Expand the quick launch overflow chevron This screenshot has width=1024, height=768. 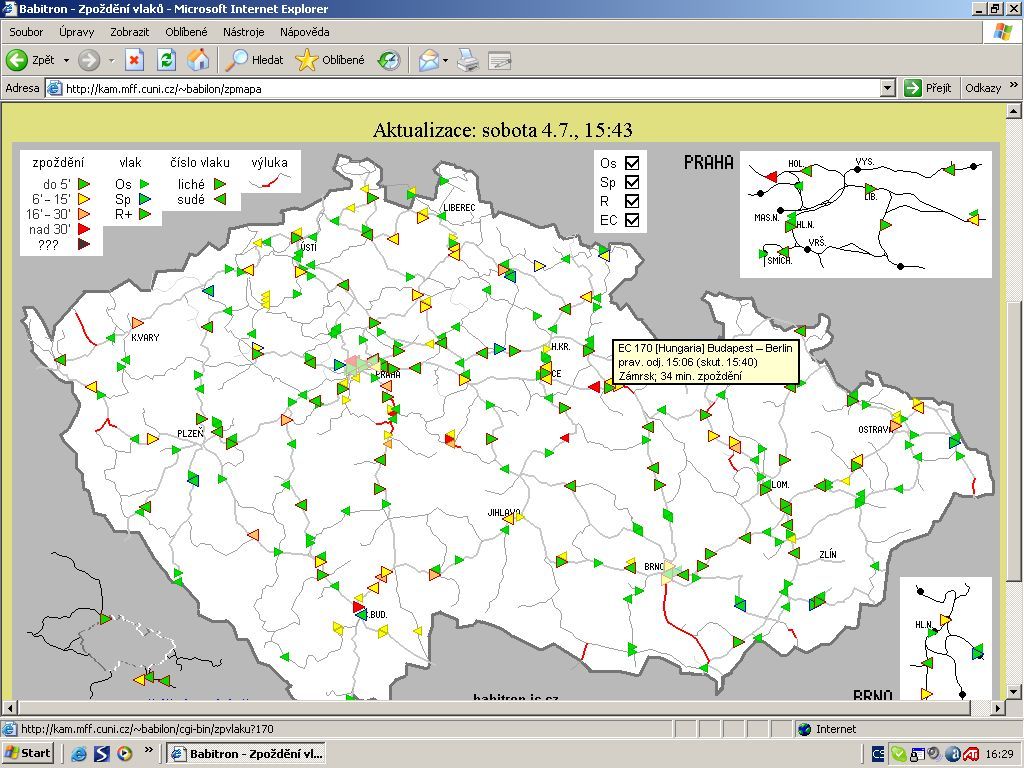(x=148, y=750)
